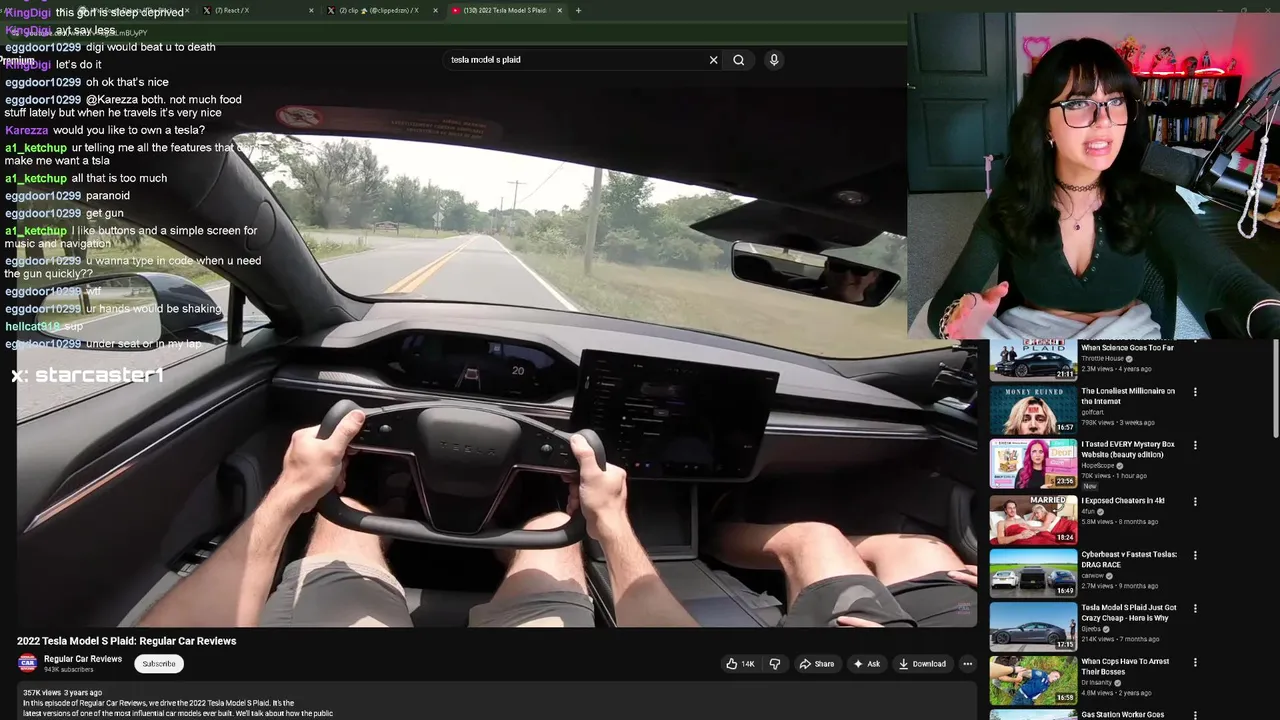Image resolution: width=1280 pixels, height=720 pixels.
Task: Open the Regular Car Reviews channel name link
Action: 83,659
